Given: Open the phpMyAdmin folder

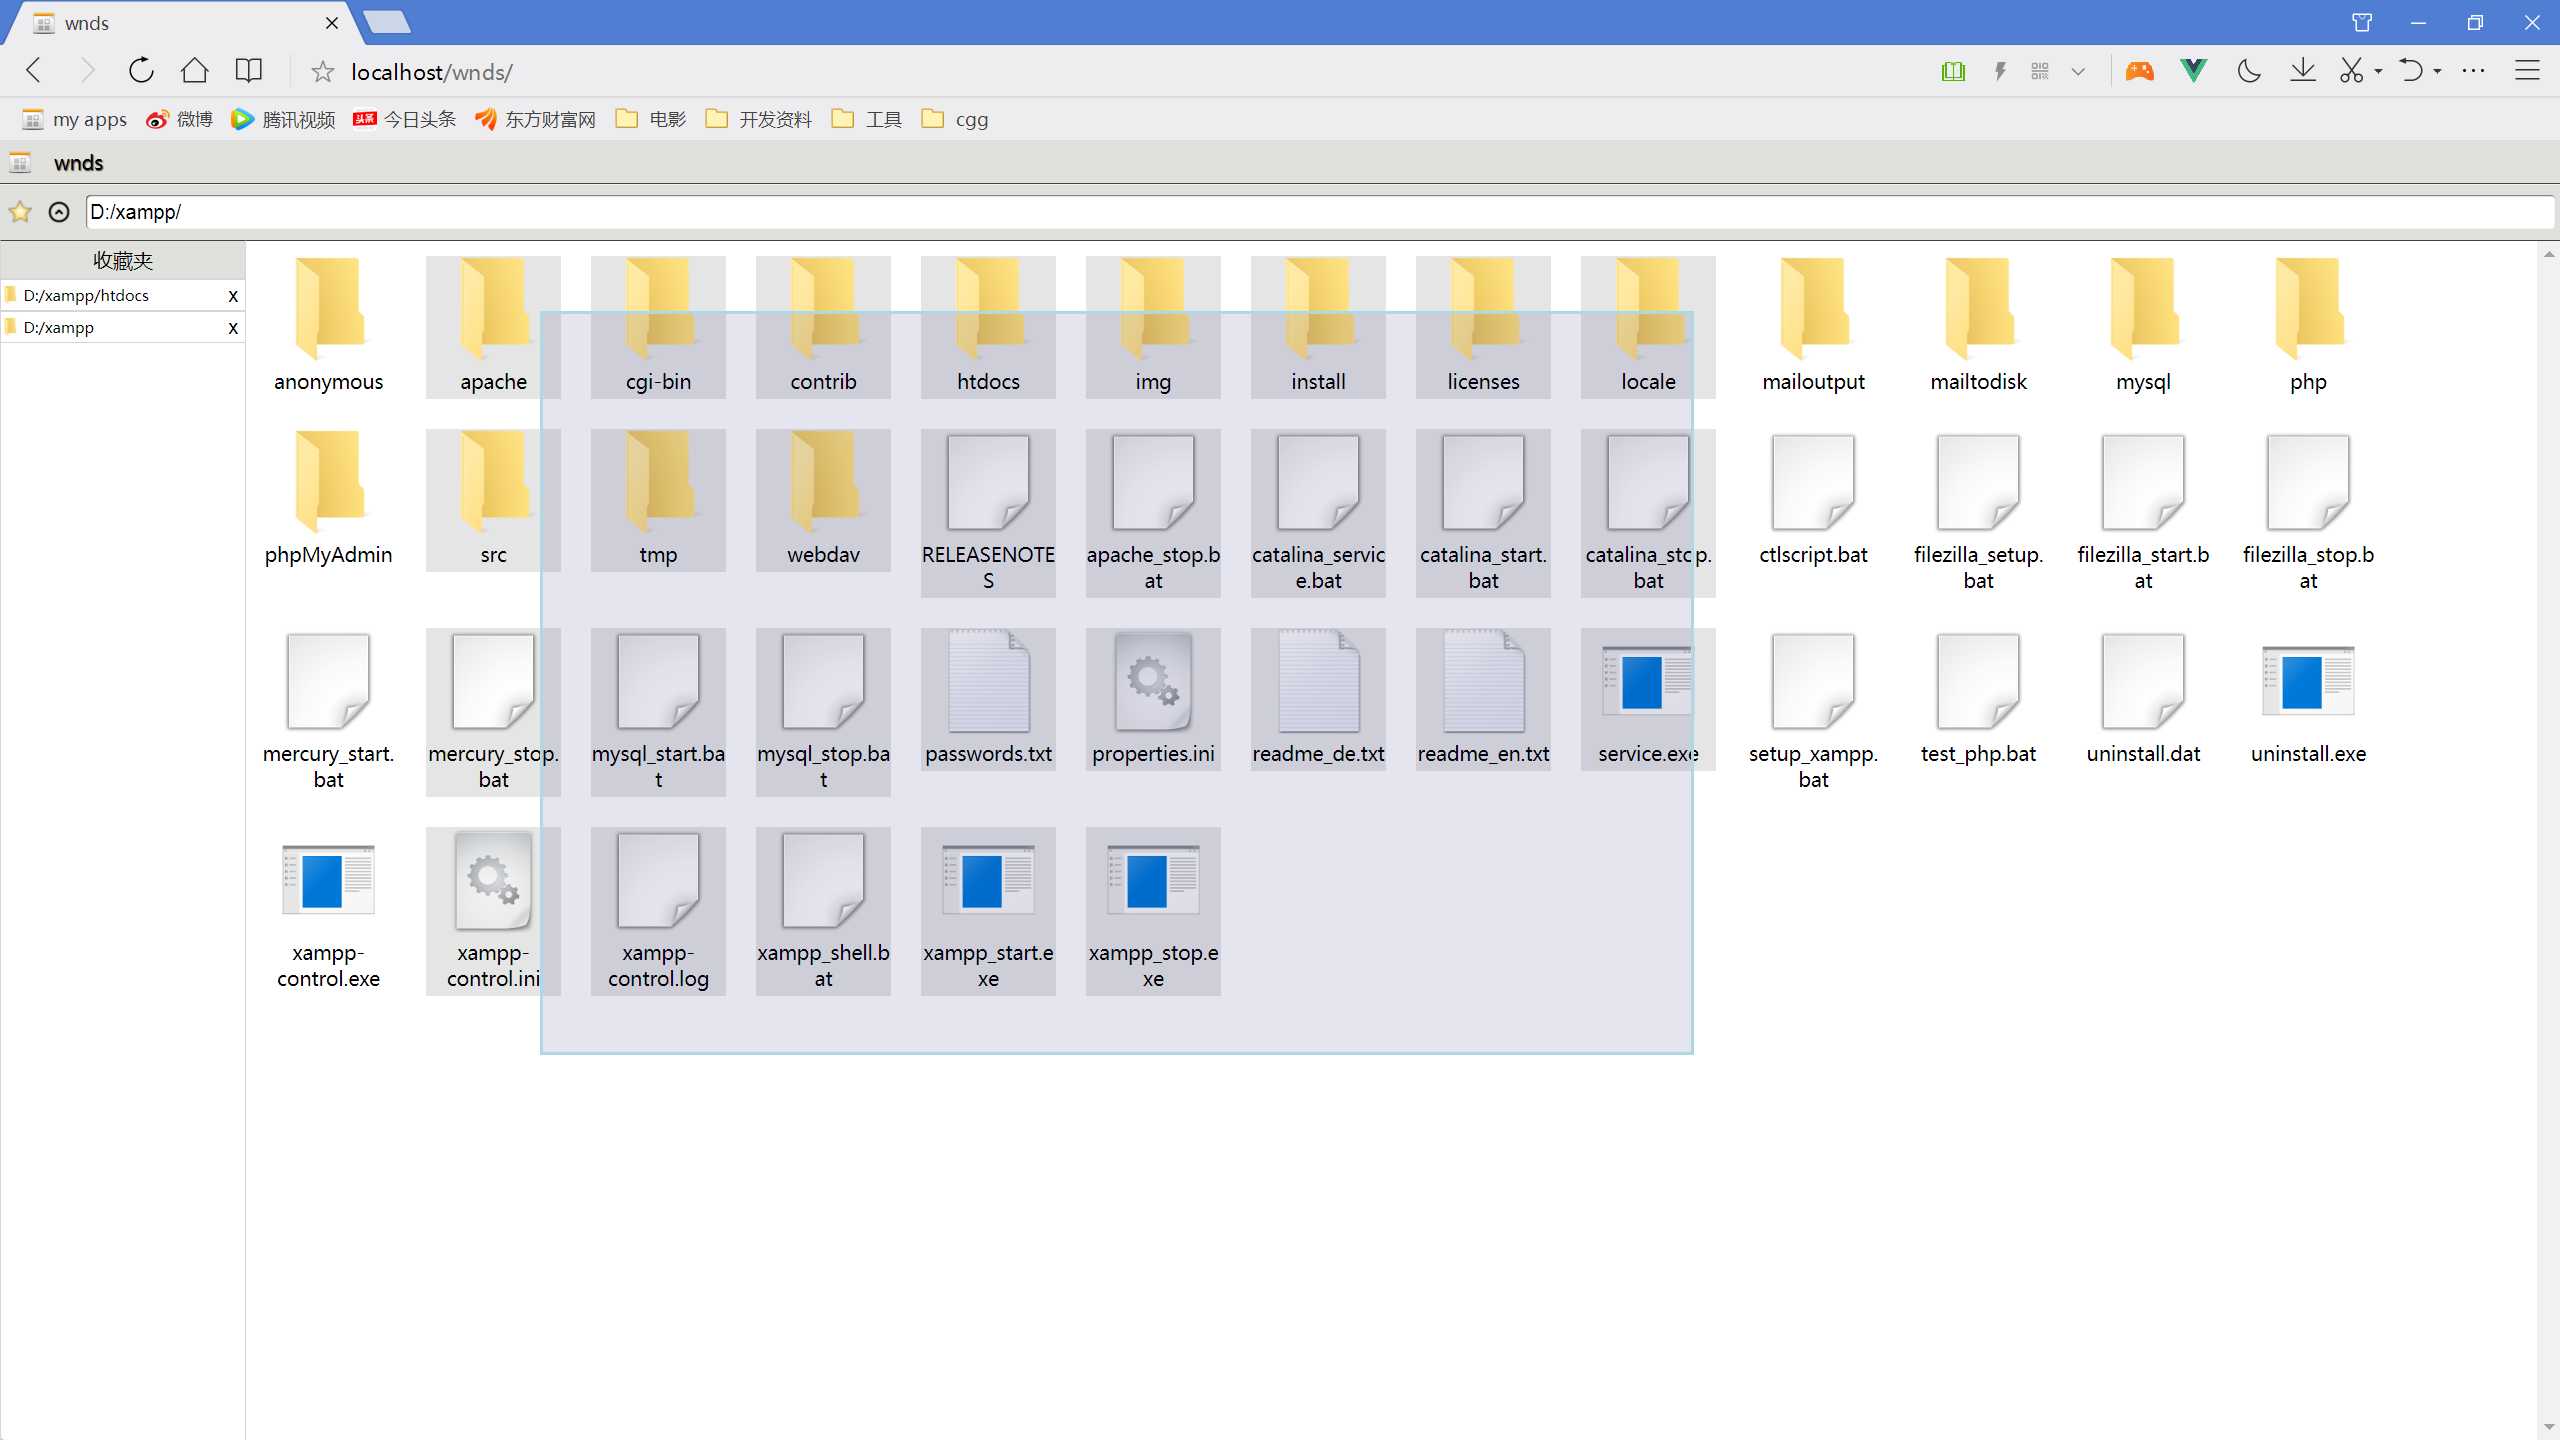Looking at the screenshot, I should click(x=328, y=500).
